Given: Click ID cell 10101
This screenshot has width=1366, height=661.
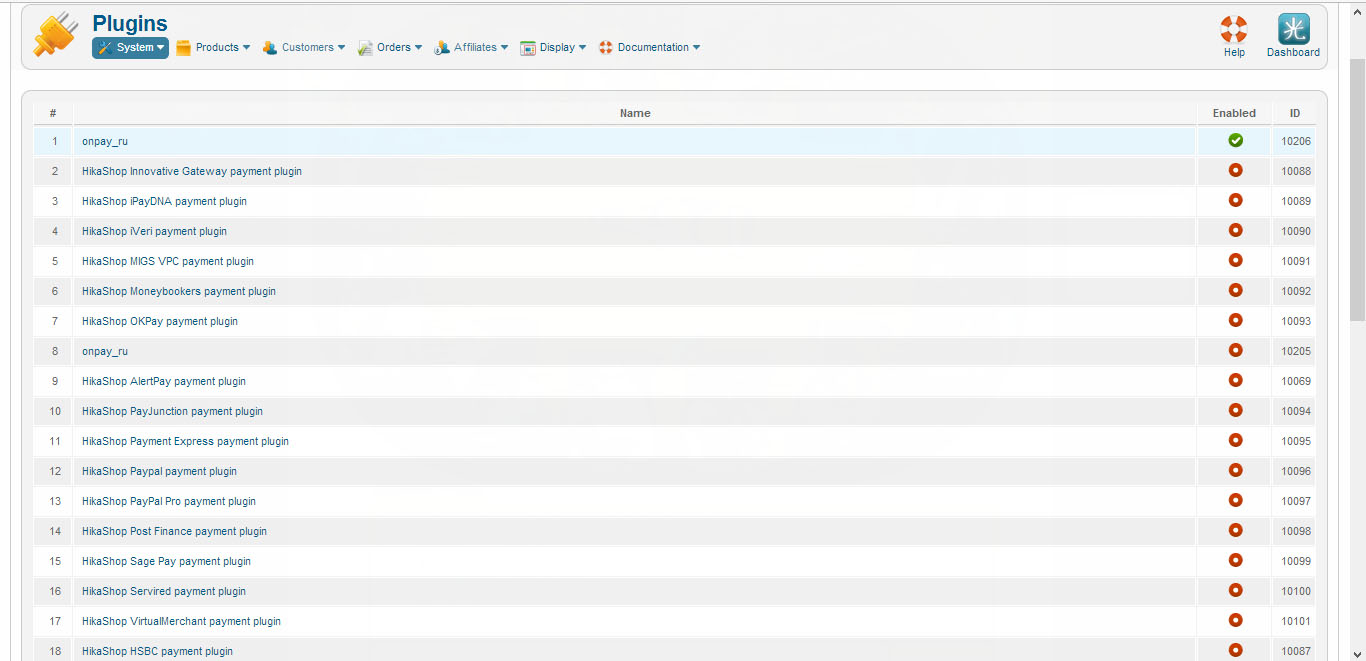Looking at the screenshot, I should [x=1296, y=621].
